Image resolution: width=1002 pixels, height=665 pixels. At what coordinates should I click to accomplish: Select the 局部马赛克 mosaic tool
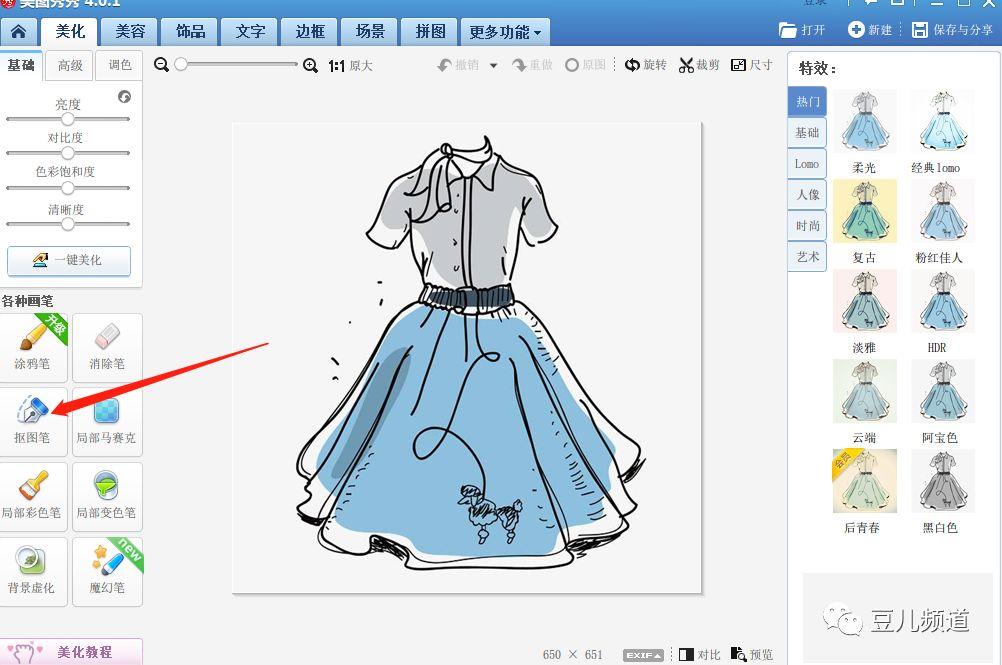[107, 422]
